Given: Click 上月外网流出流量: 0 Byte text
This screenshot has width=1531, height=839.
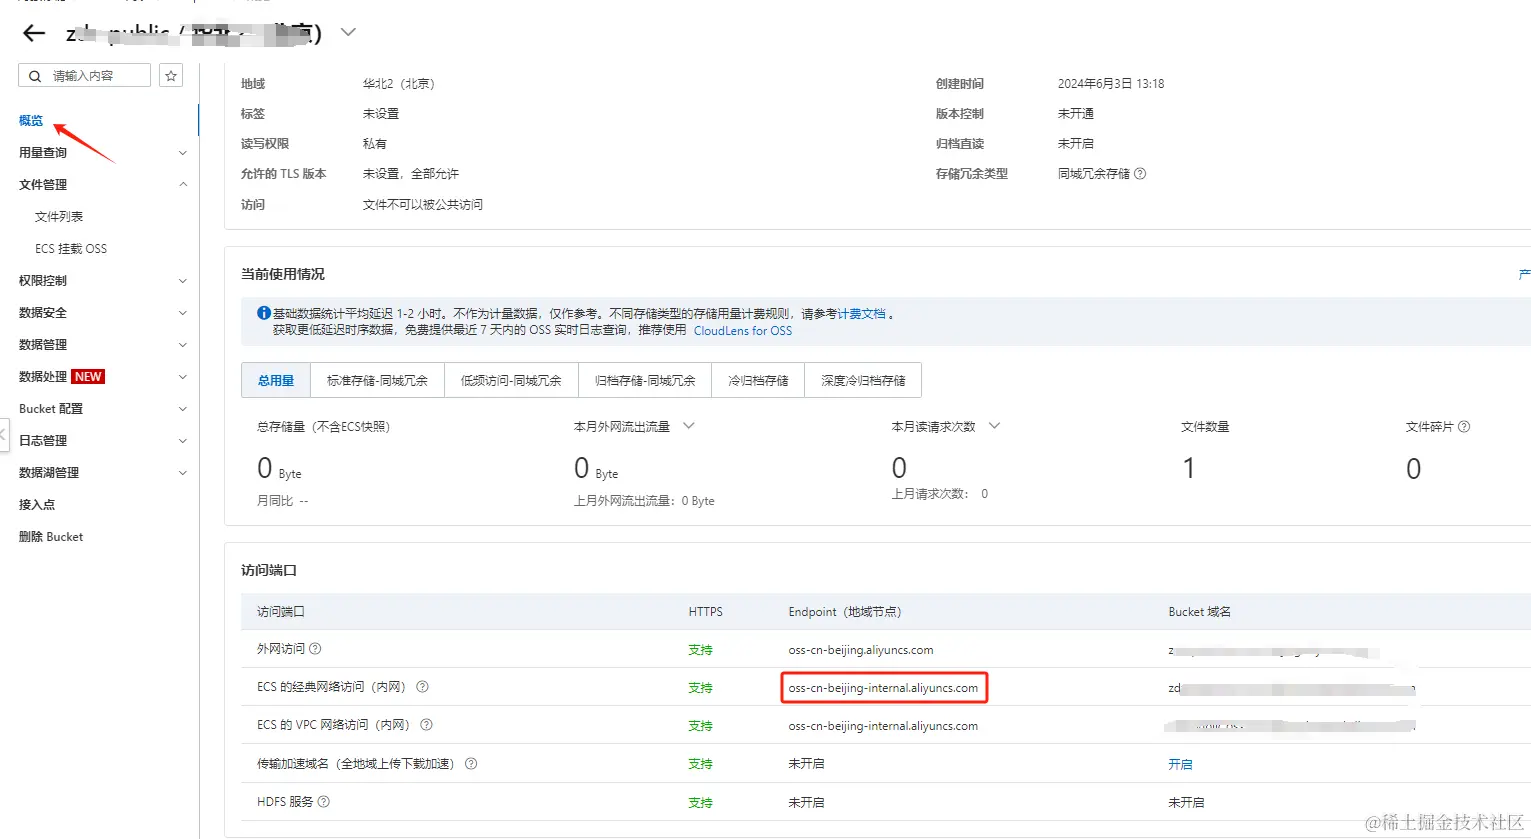Looking at the screenshot, I should 644,501.
